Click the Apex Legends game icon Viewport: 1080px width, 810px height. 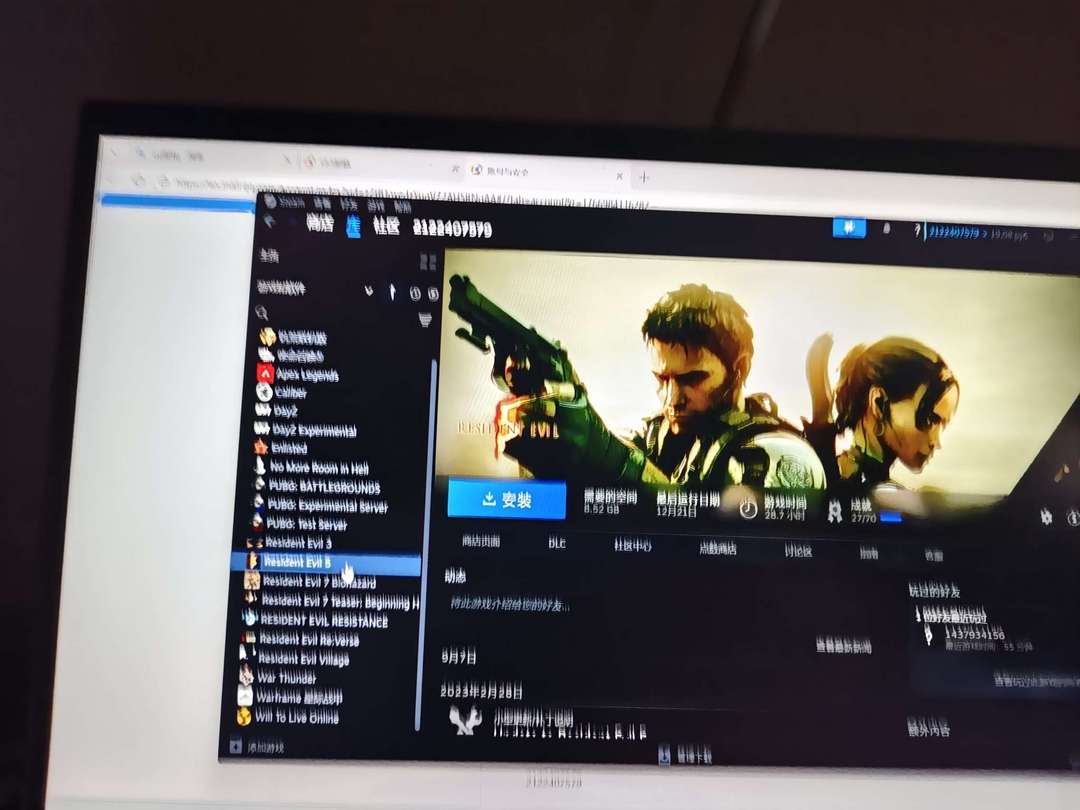[265, 373]
